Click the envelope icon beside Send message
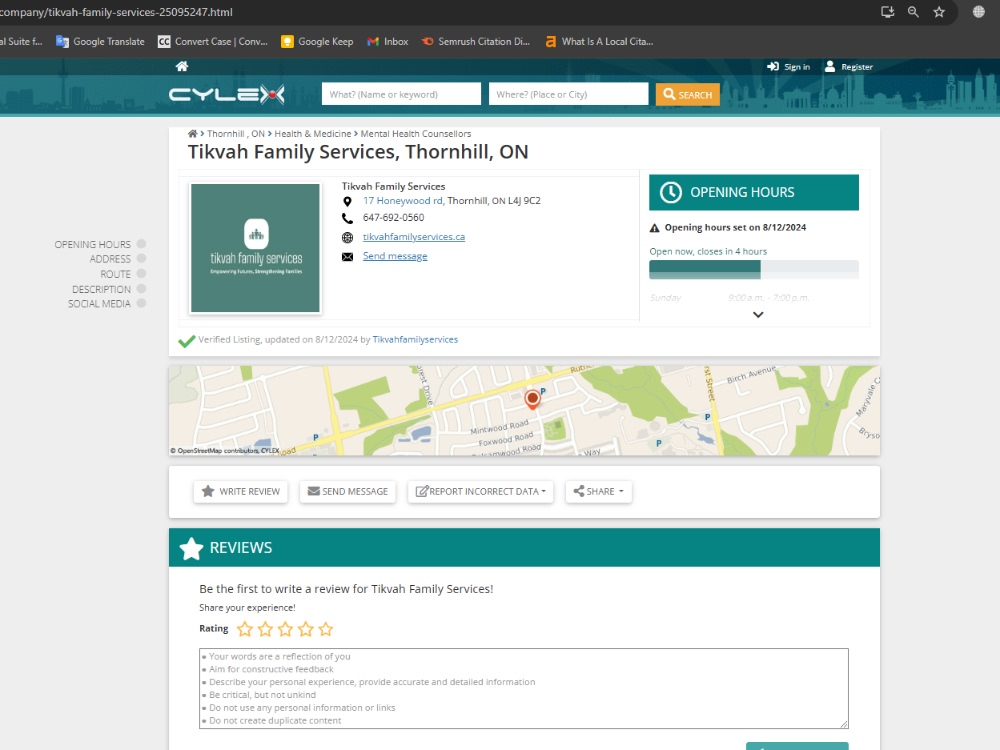This screenshot has height=750, width=1000. pos(347,257)
